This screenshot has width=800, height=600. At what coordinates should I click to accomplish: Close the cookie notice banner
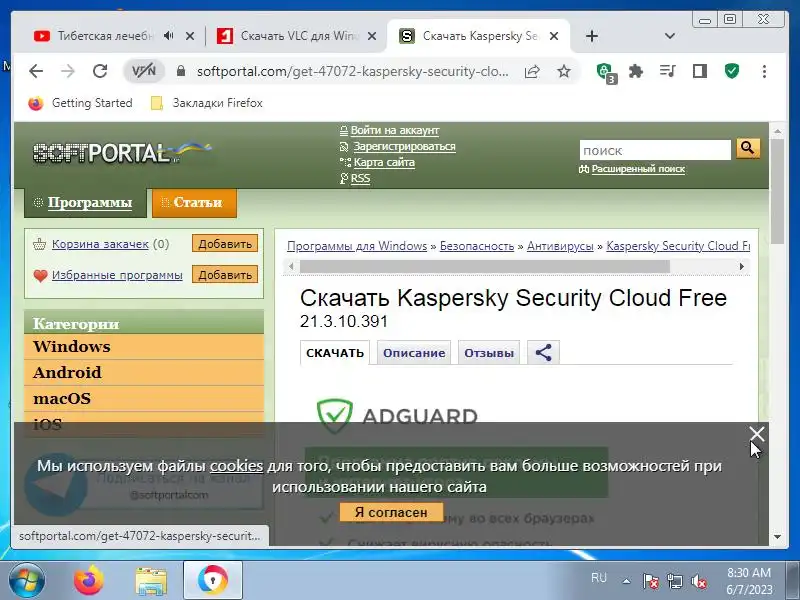point(757,434)
